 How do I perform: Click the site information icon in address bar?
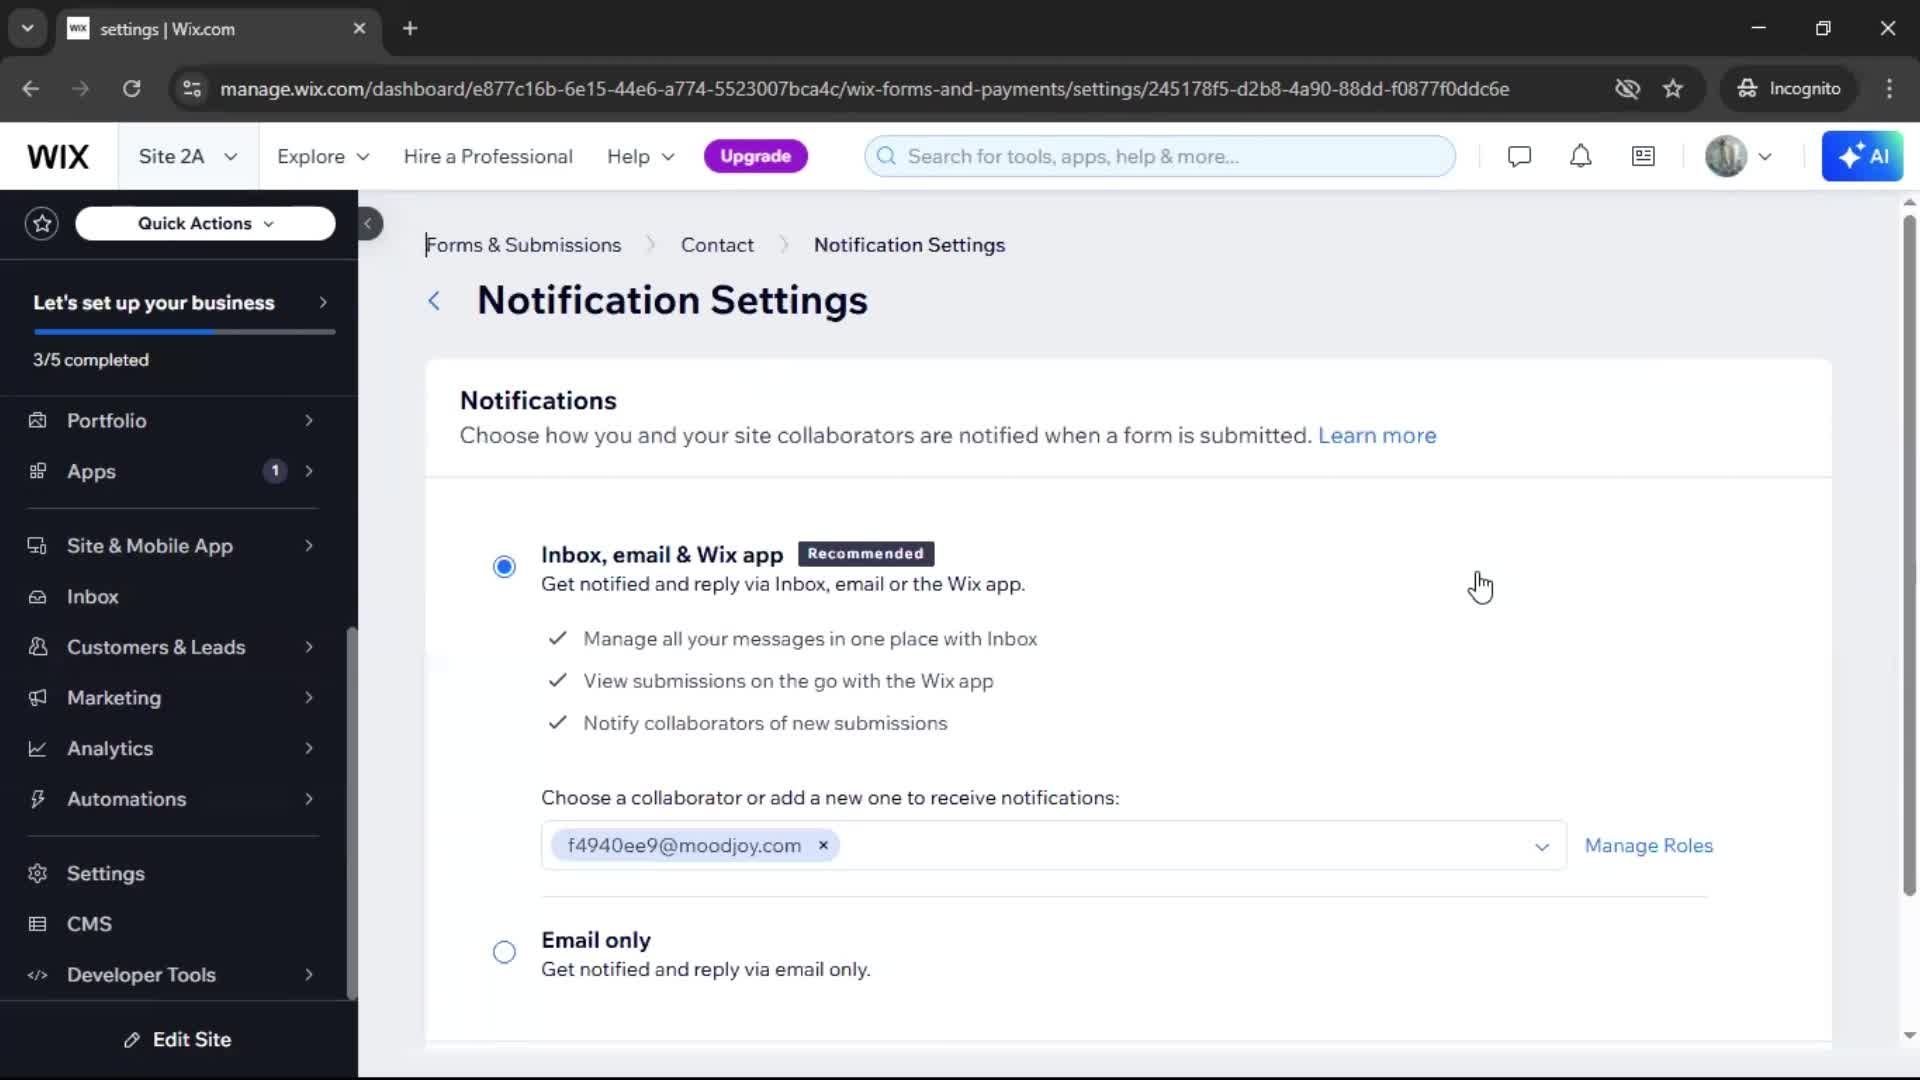pyautogui.click(x=191, y=89)
